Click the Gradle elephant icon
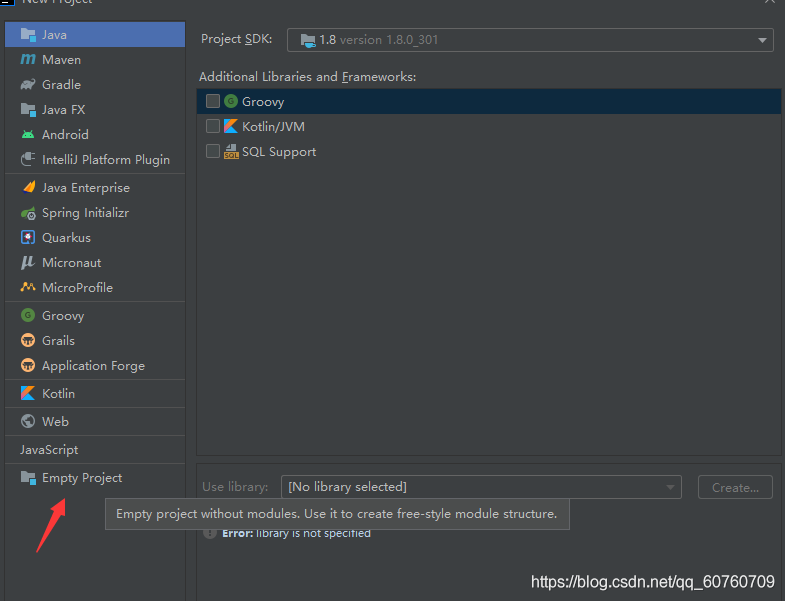The width and height of the screenshot is (785, 601). click(28, 84)
